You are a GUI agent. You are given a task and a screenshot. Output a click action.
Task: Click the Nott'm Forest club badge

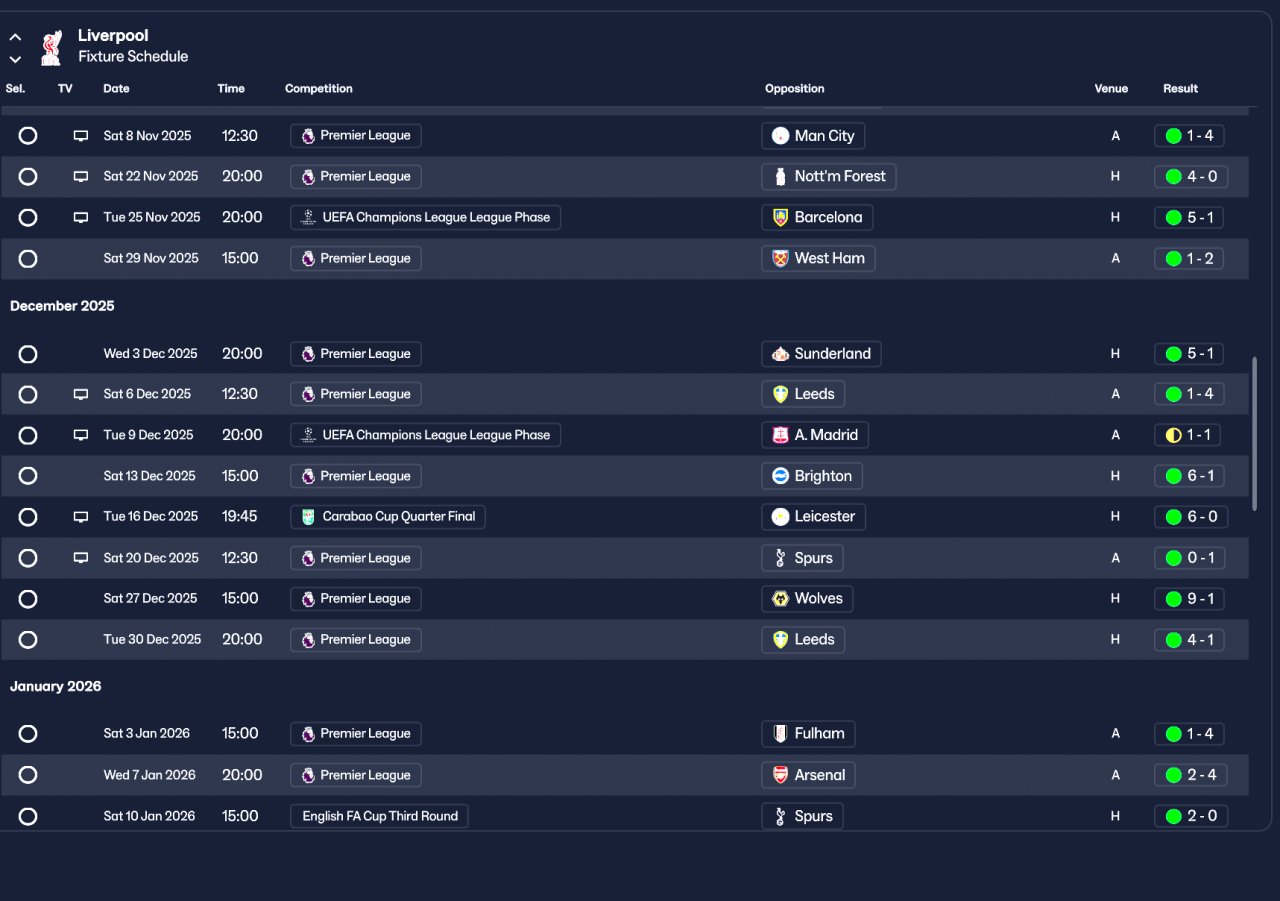pyautogui.click(x=781, y=177)
